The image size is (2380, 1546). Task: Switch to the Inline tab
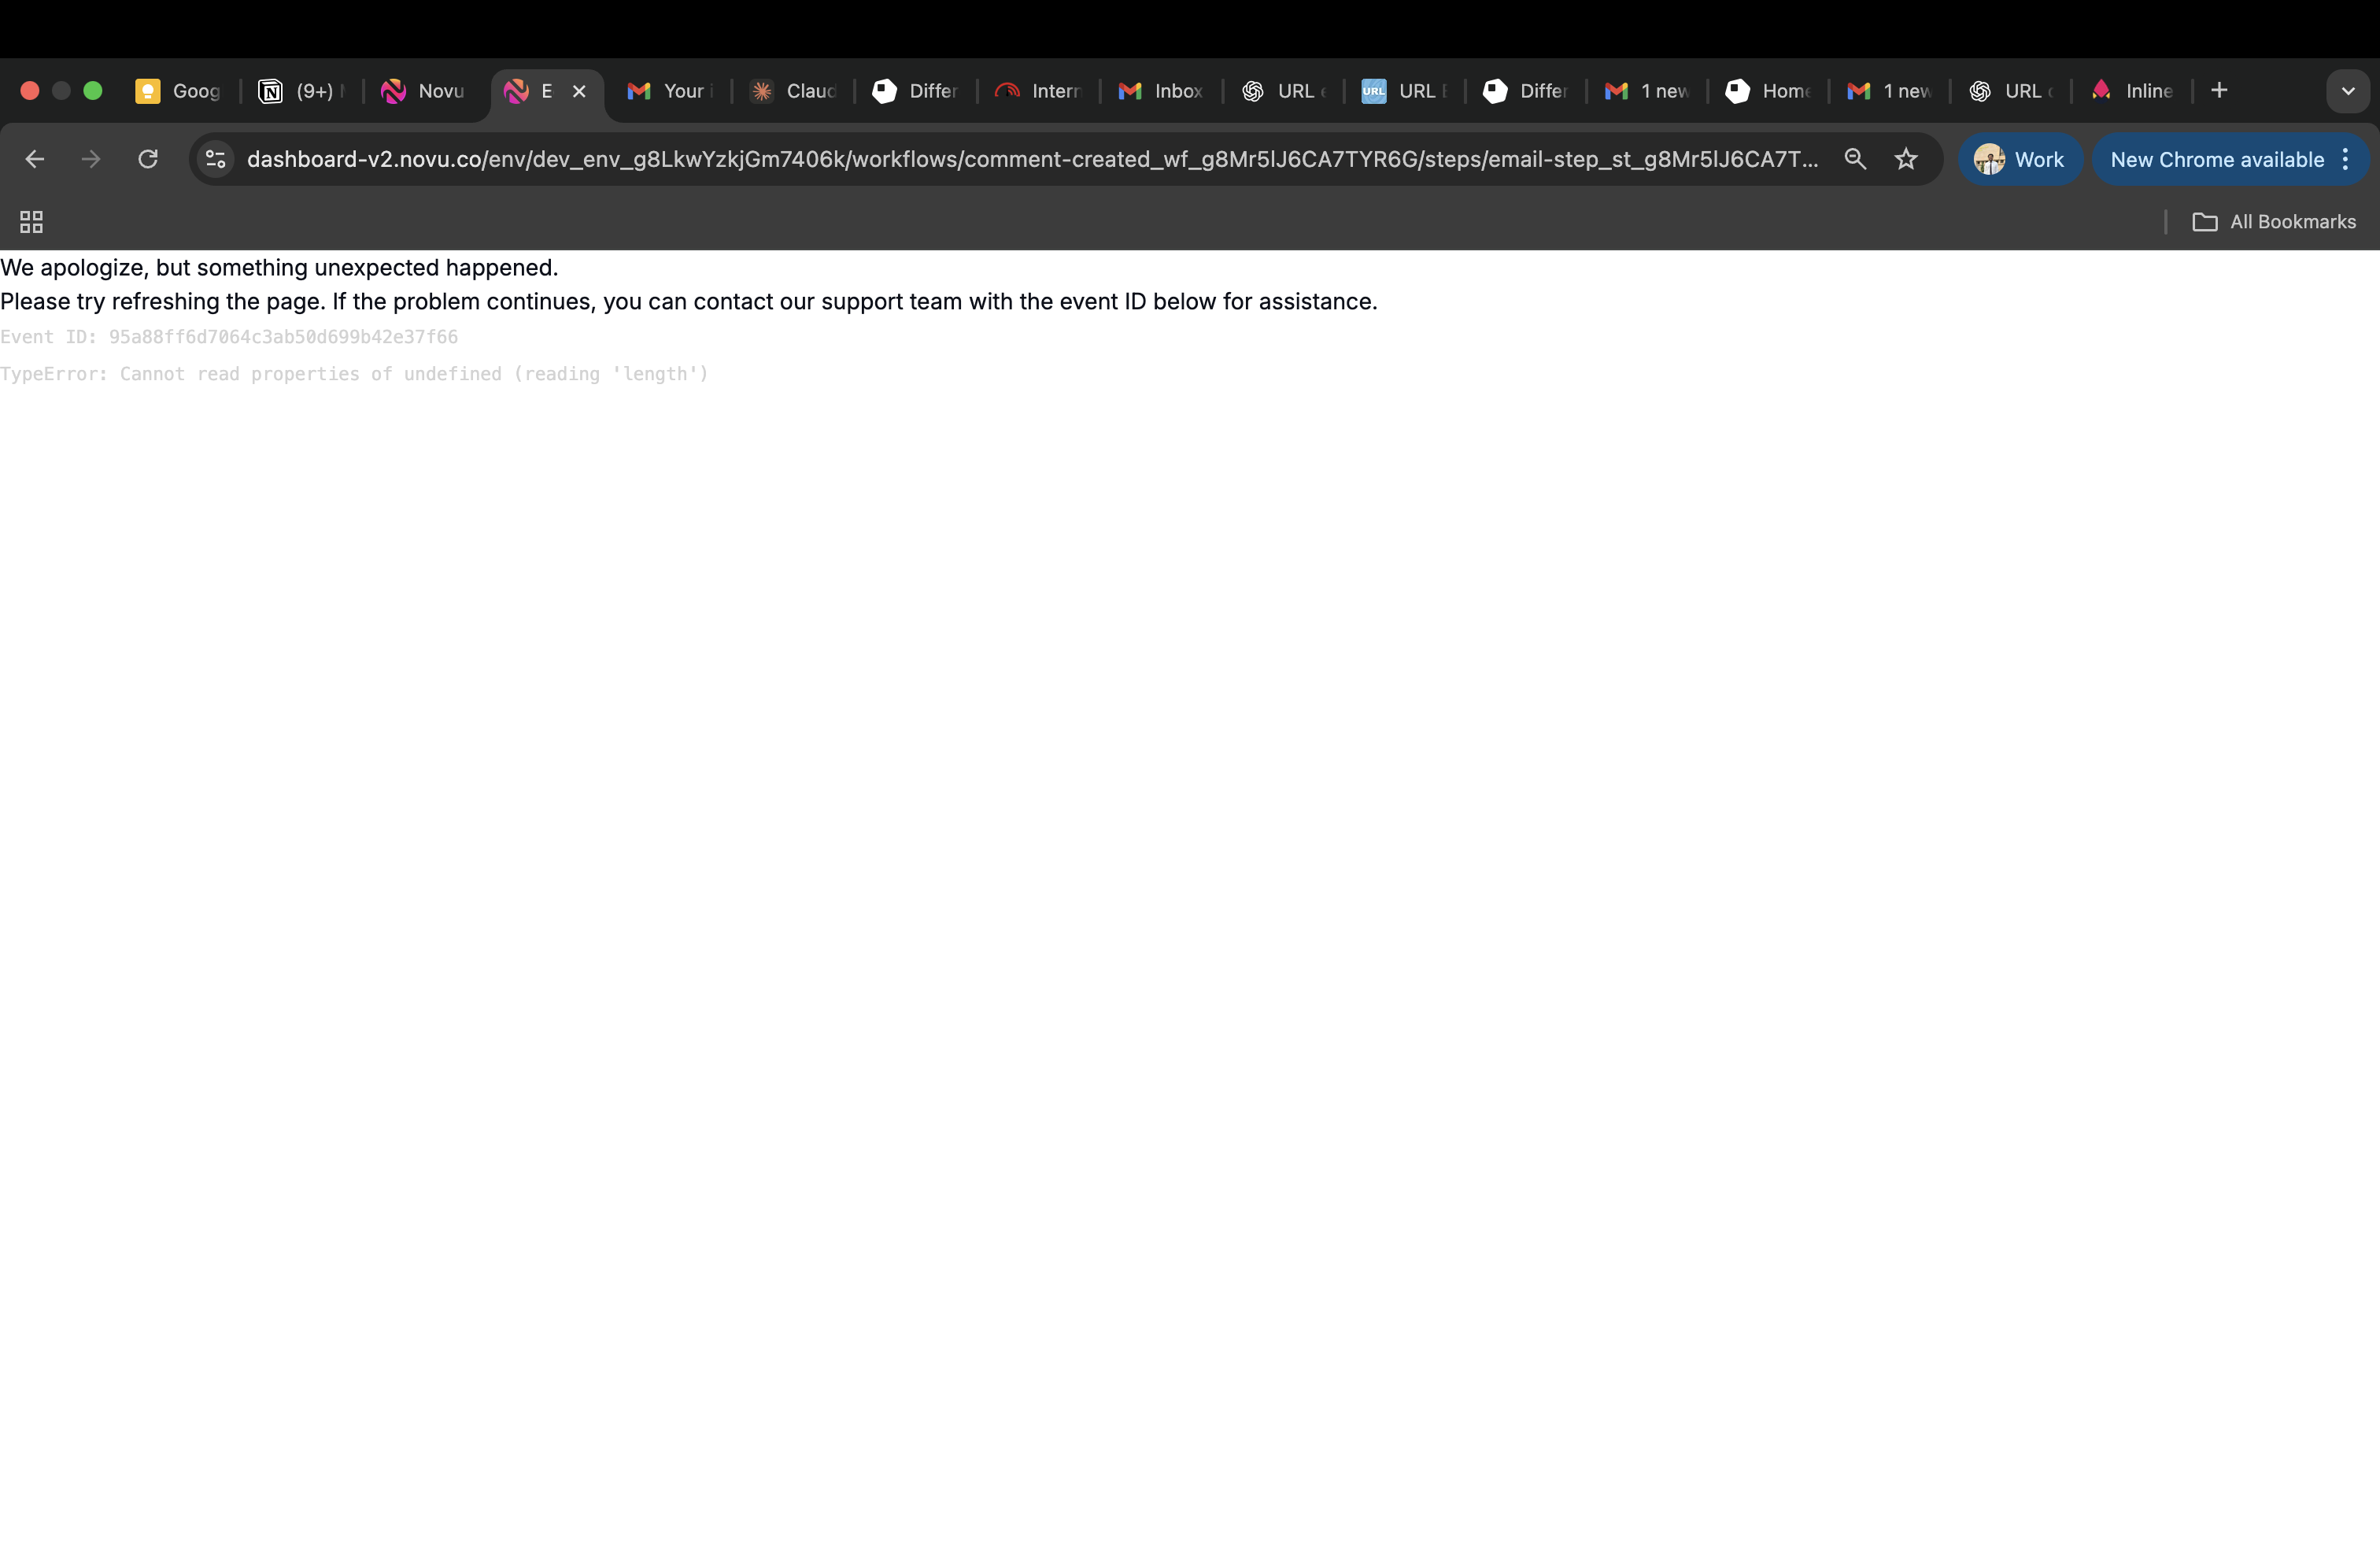[x=2133, y=91]
